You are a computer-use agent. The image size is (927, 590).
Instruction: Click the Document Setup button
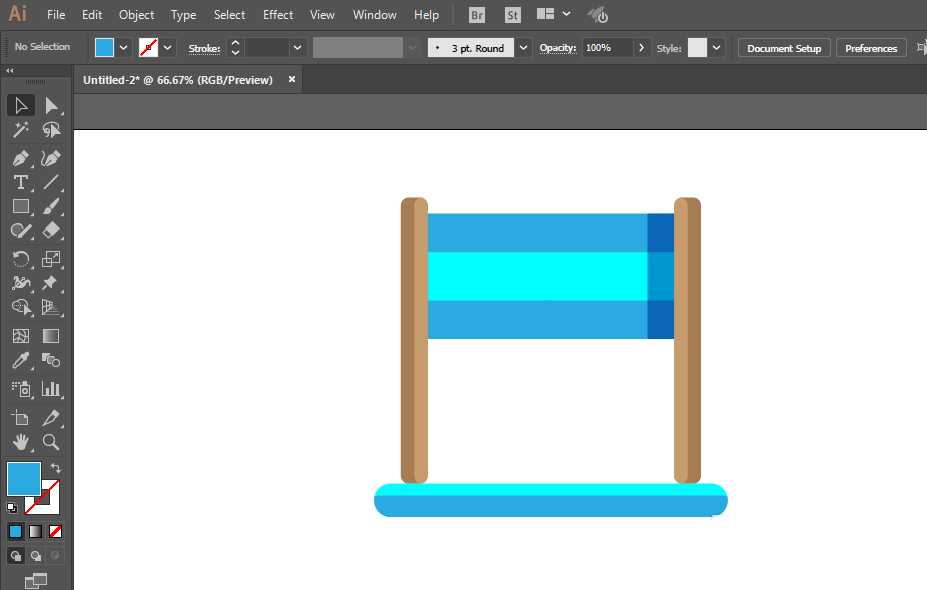coord(783,48)
